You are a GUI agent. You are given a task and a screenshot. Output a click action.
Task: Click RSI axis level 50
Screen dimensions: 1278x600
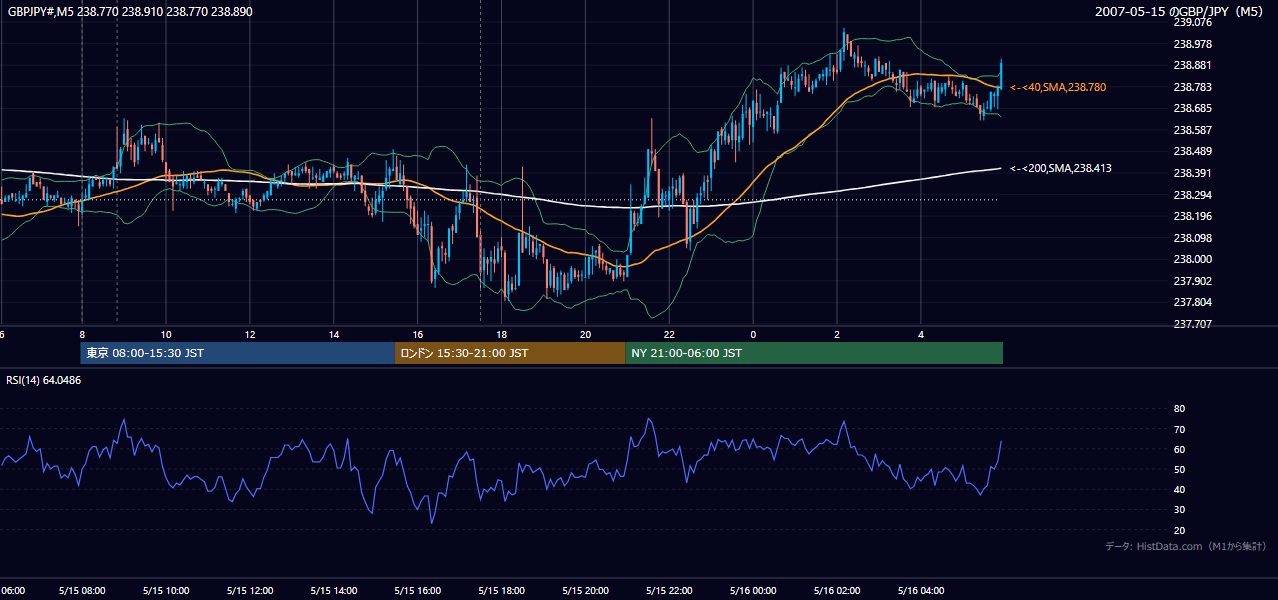pyautogui.click(x=1179, y=470)
